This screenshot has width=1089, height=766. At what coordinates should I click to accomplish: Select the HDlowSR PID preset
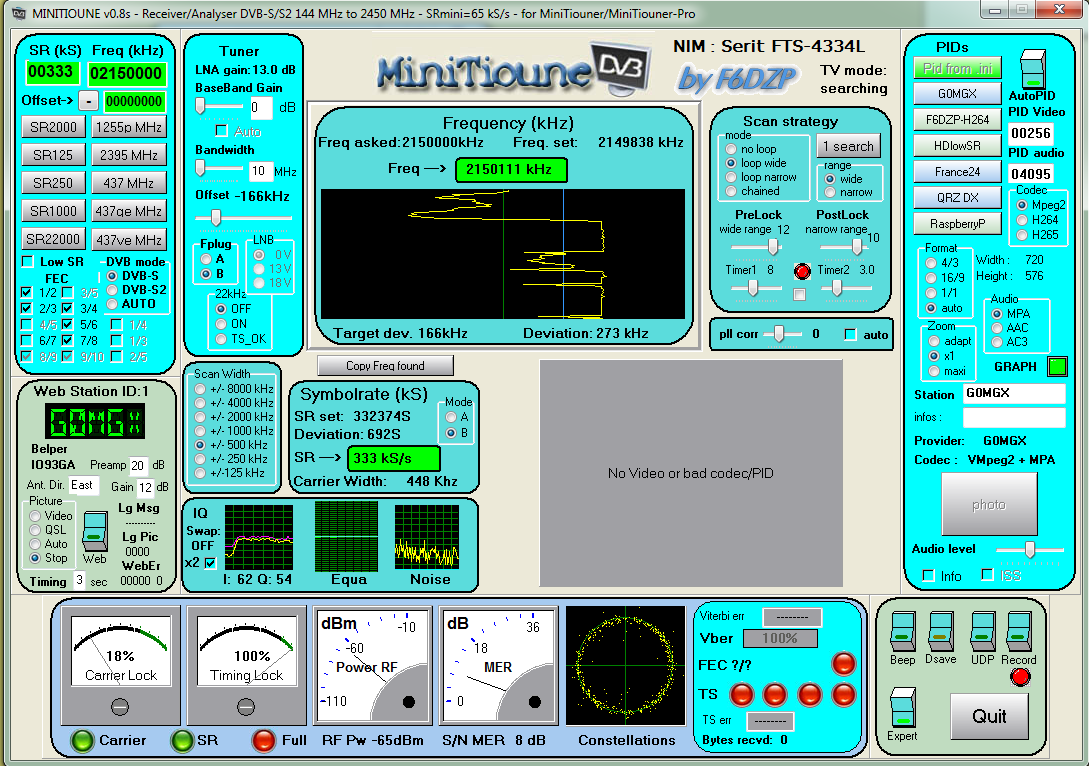(x=957, y=146)
